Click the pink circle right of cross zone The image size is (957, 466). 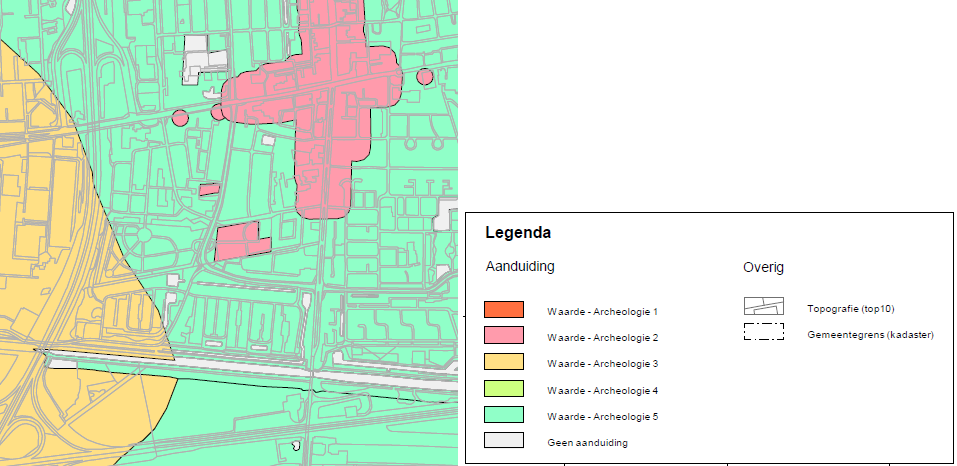pos(425,77)
